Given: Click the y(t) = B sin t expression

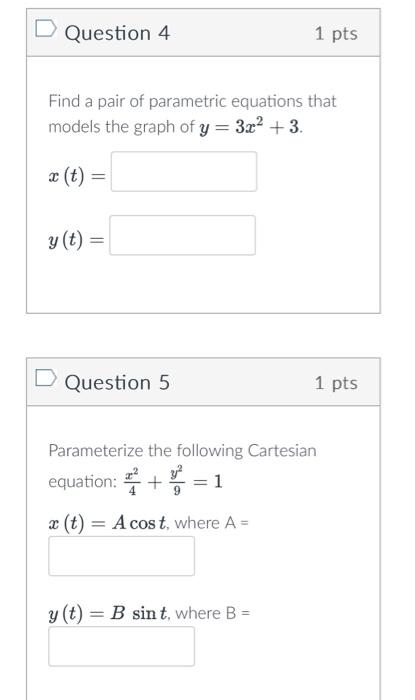Looking at the screenshot, I should tap(109, 613).
